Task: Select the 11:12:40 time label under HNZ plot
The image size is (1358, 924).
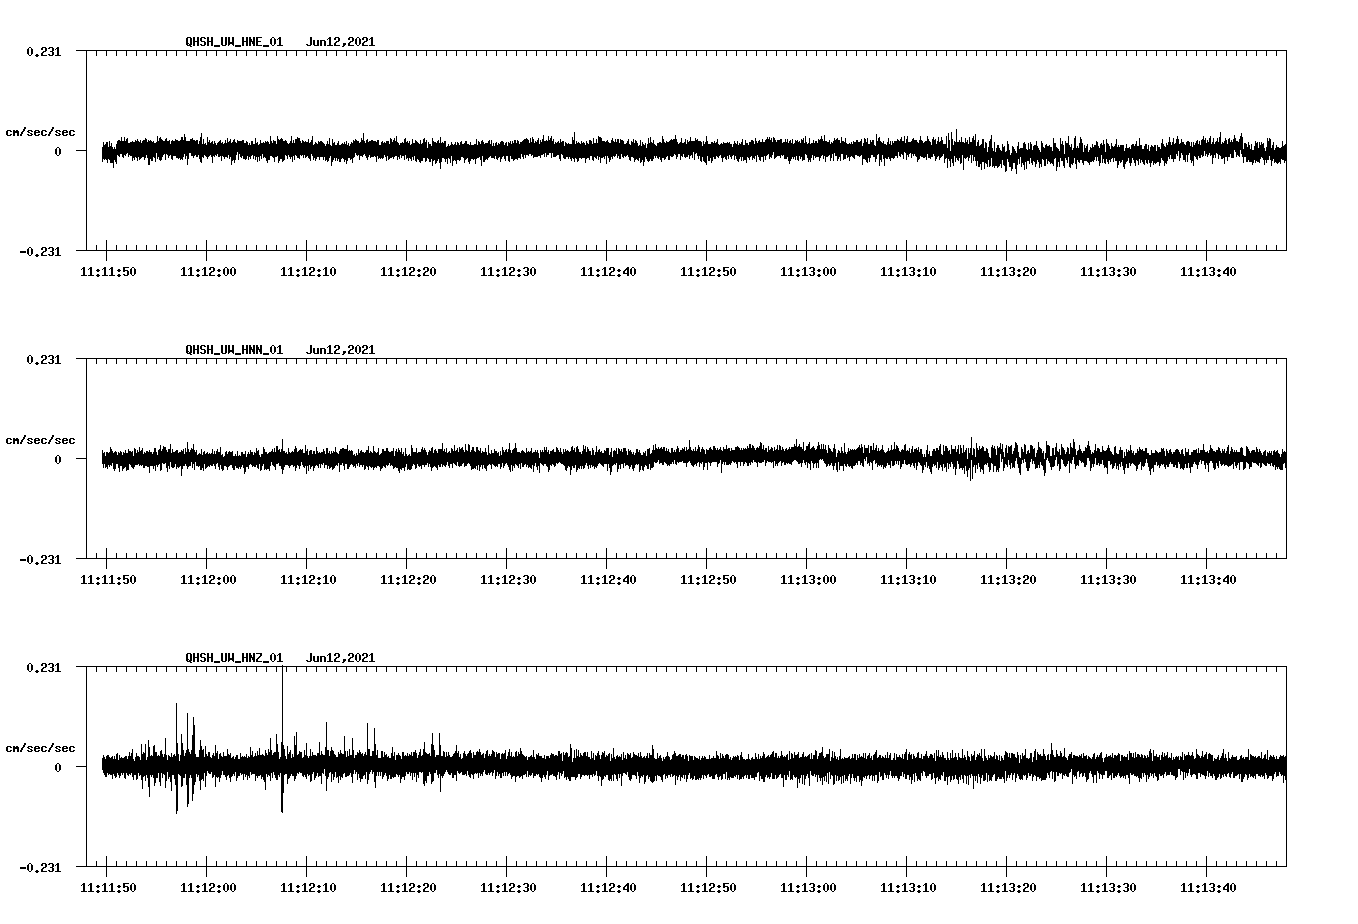Action: 608,888
